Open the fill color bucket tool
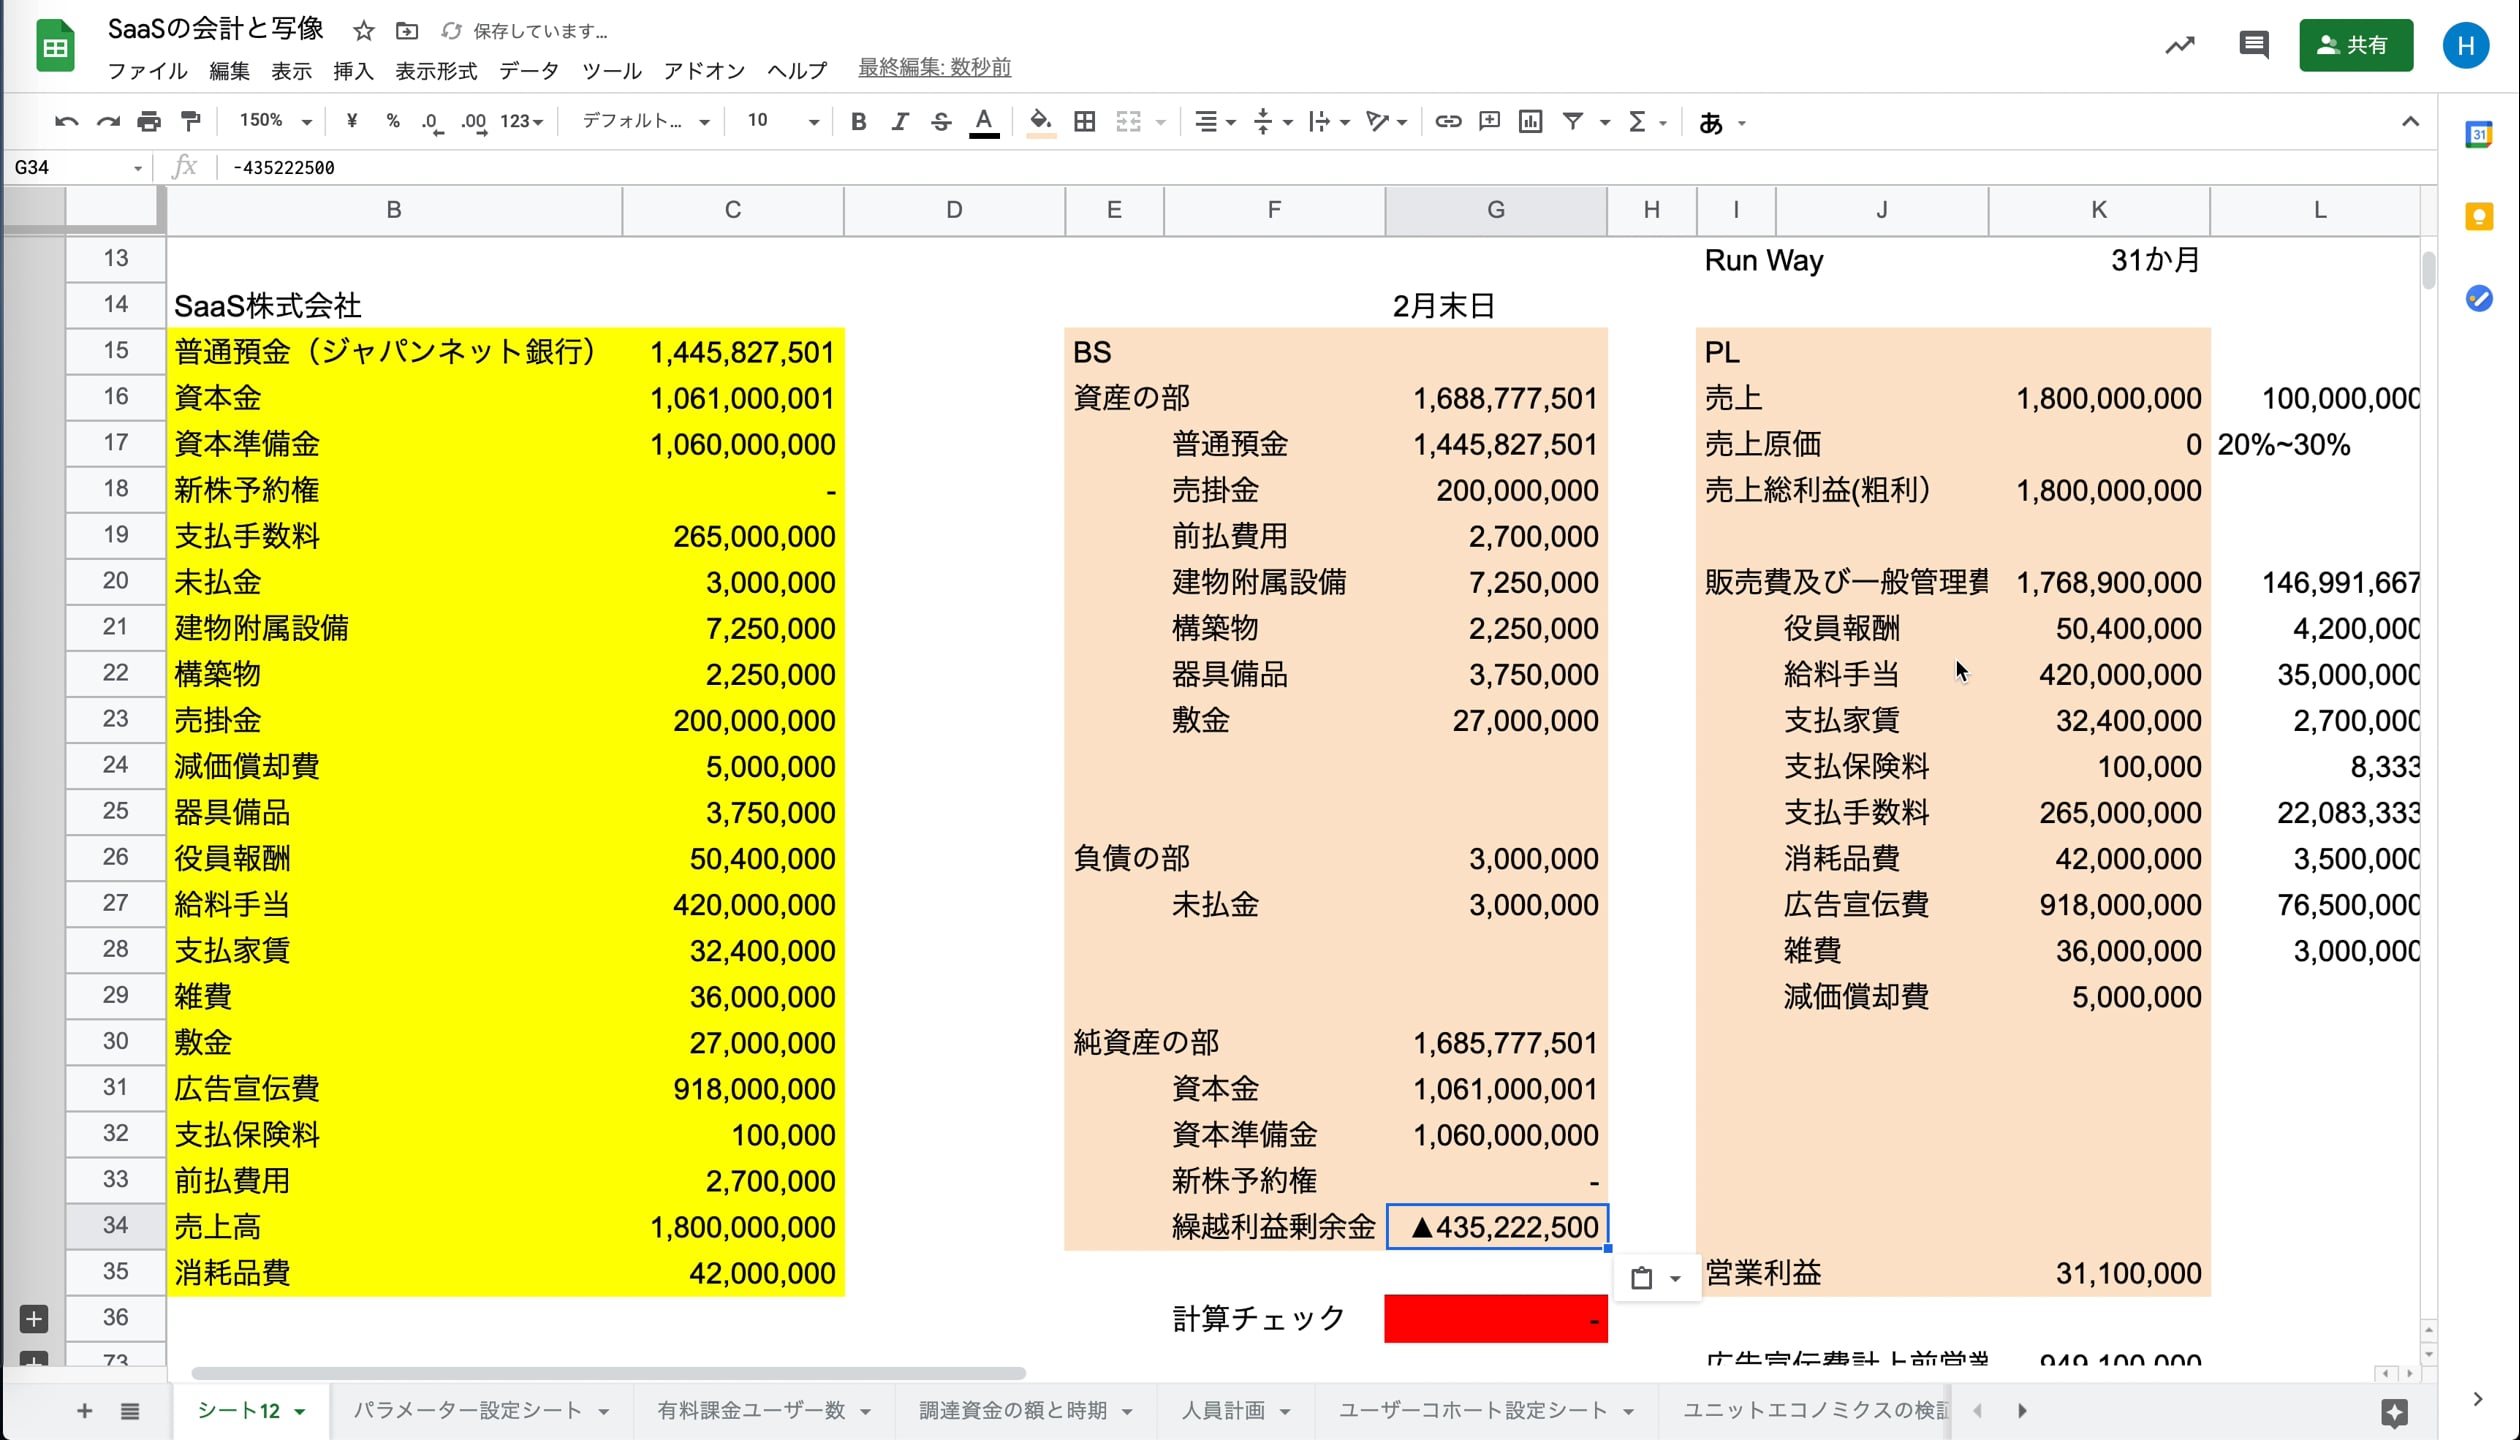Screen dimensions: 2520x1440 pos(1040,122)
